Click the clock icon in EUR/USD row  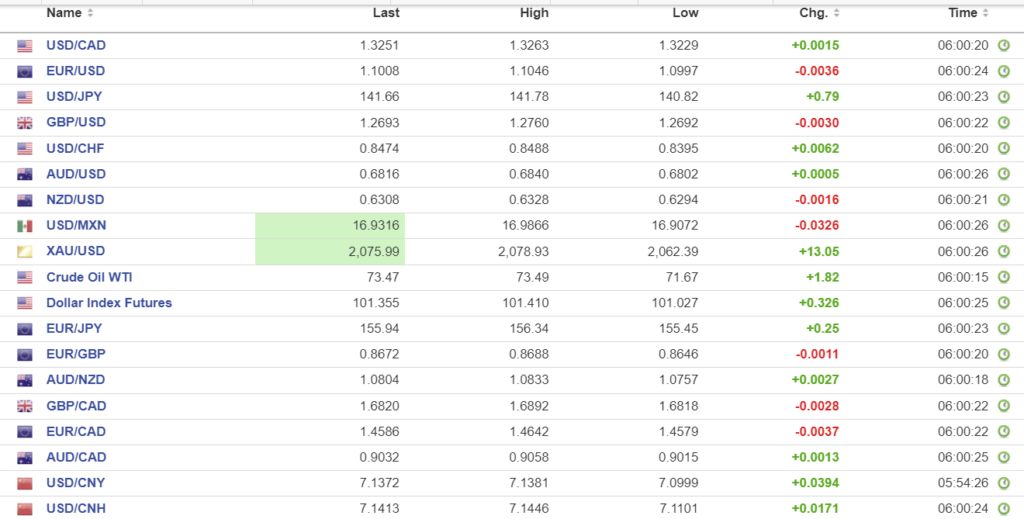(1004, 71)
